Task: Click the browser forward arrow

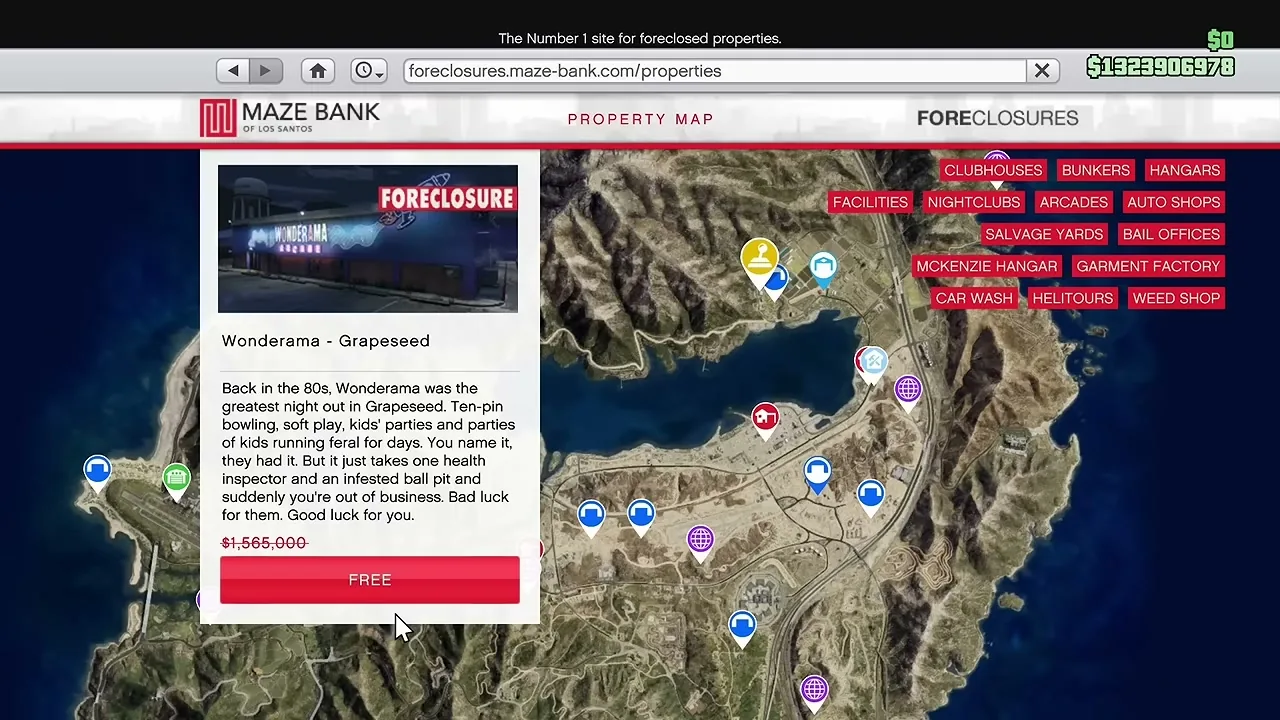Action: click(265, 71)
